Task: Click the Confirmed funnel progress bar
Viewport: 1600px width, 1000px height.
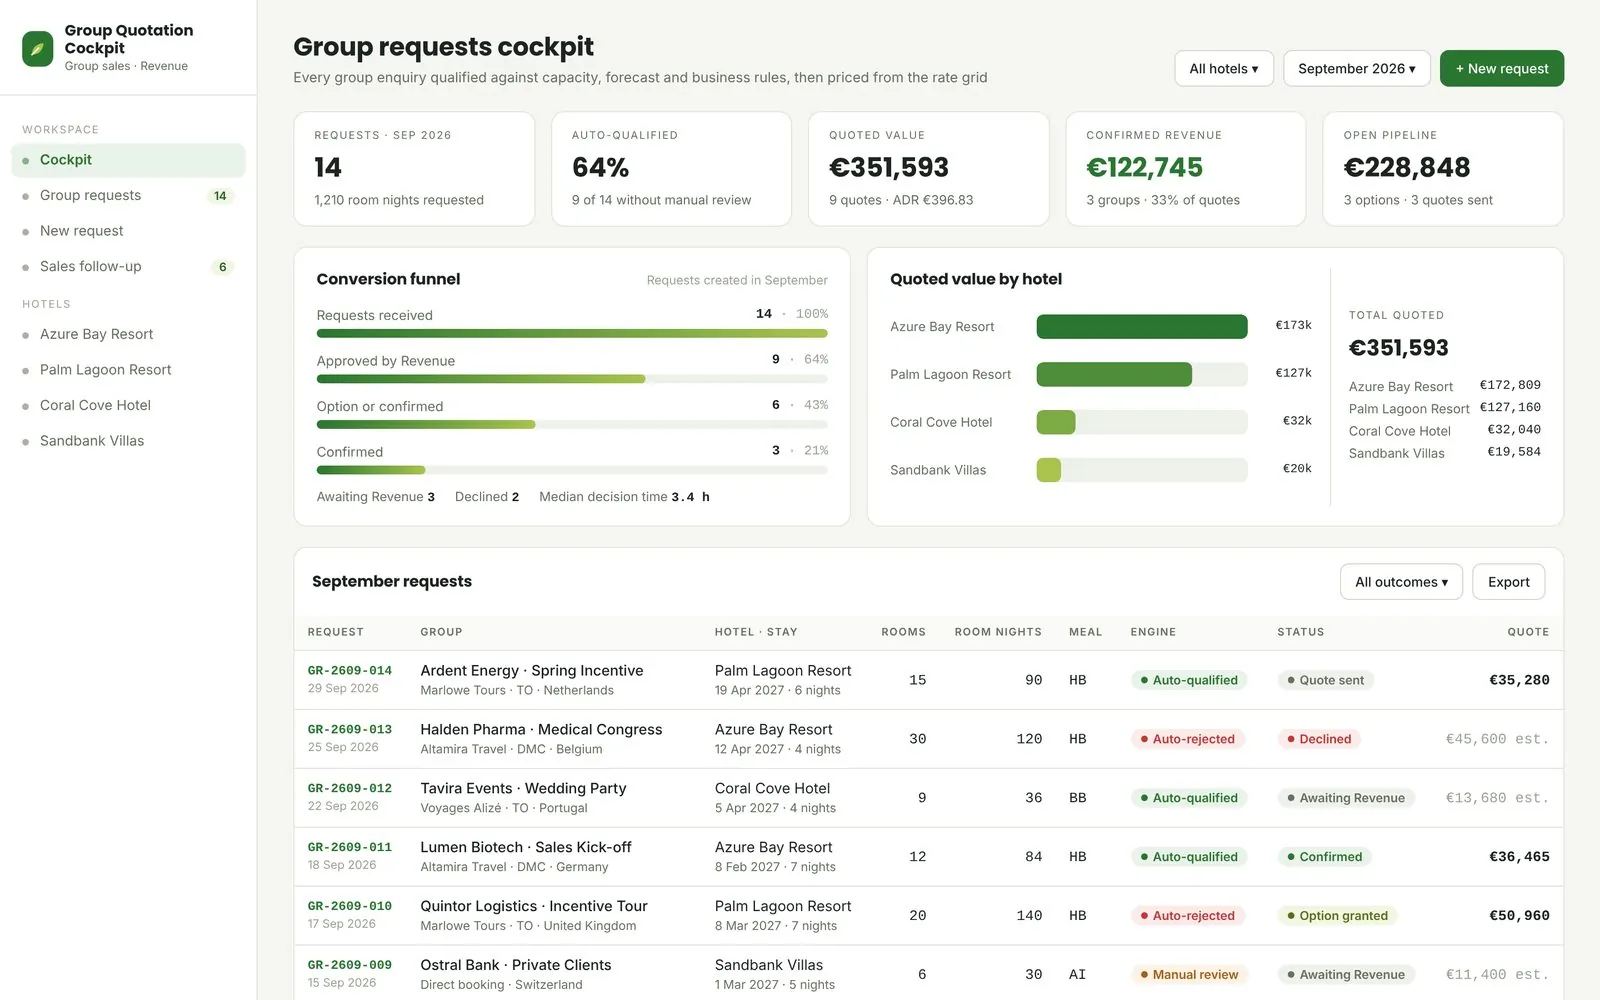Action: click(572, 470)
